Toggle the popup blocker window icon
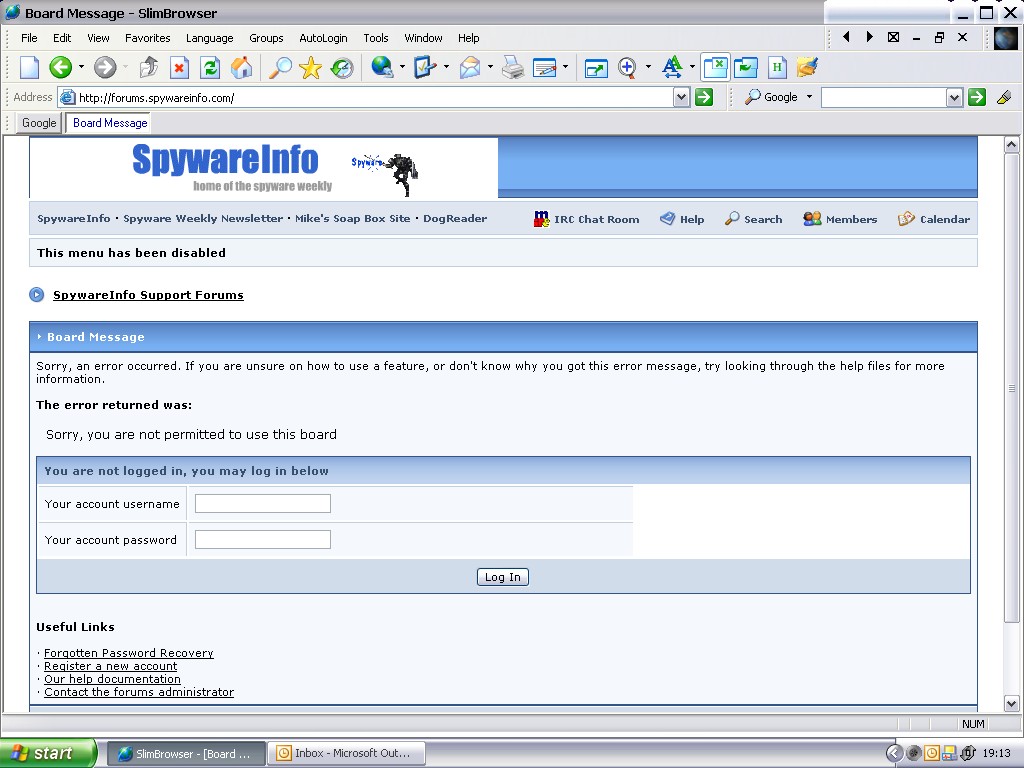The image size is (1024, 768). (715, 67)
